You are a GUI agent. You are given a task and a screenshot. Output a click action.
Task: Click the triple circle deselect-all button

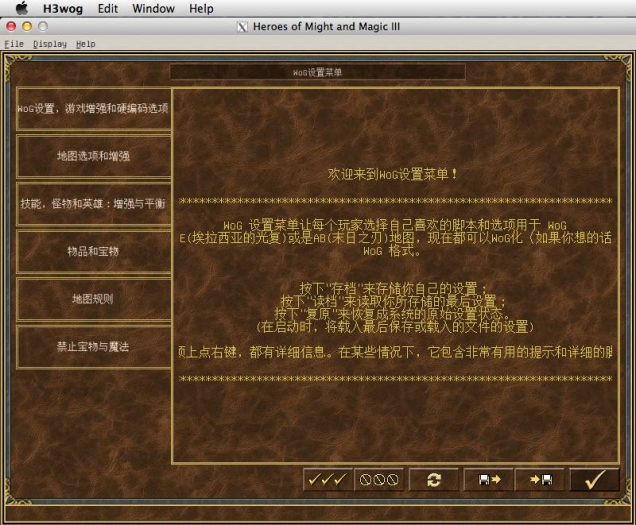[x=380, y=480]
